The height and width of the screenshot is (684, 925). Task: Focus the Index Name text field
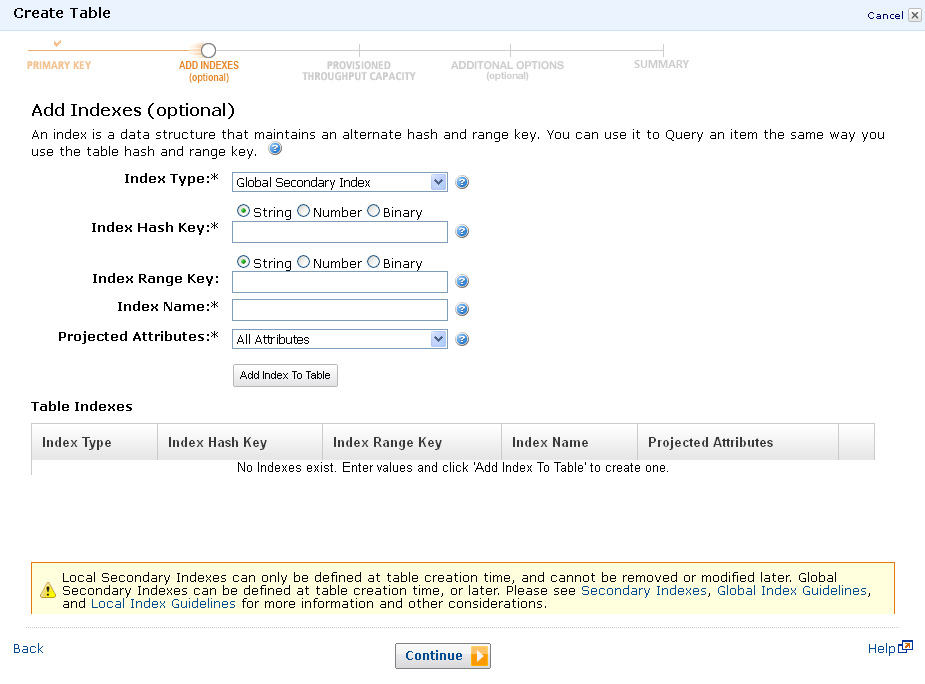click(340, 310)
